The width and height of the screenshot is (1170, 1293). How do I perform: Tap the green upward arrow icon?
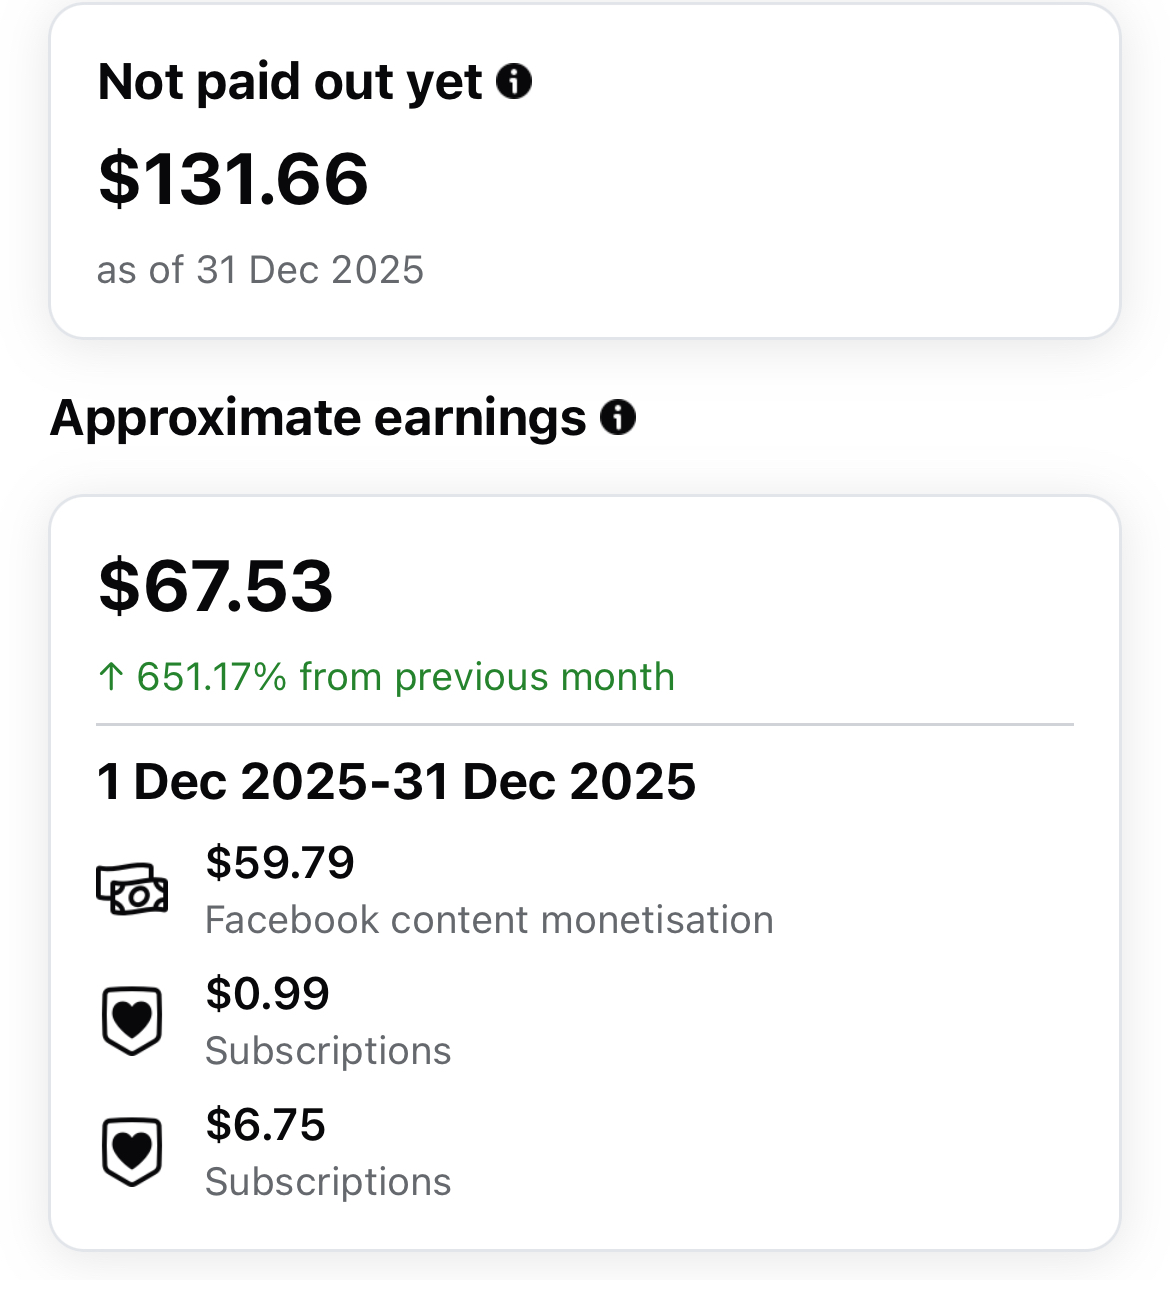point(110,677)
